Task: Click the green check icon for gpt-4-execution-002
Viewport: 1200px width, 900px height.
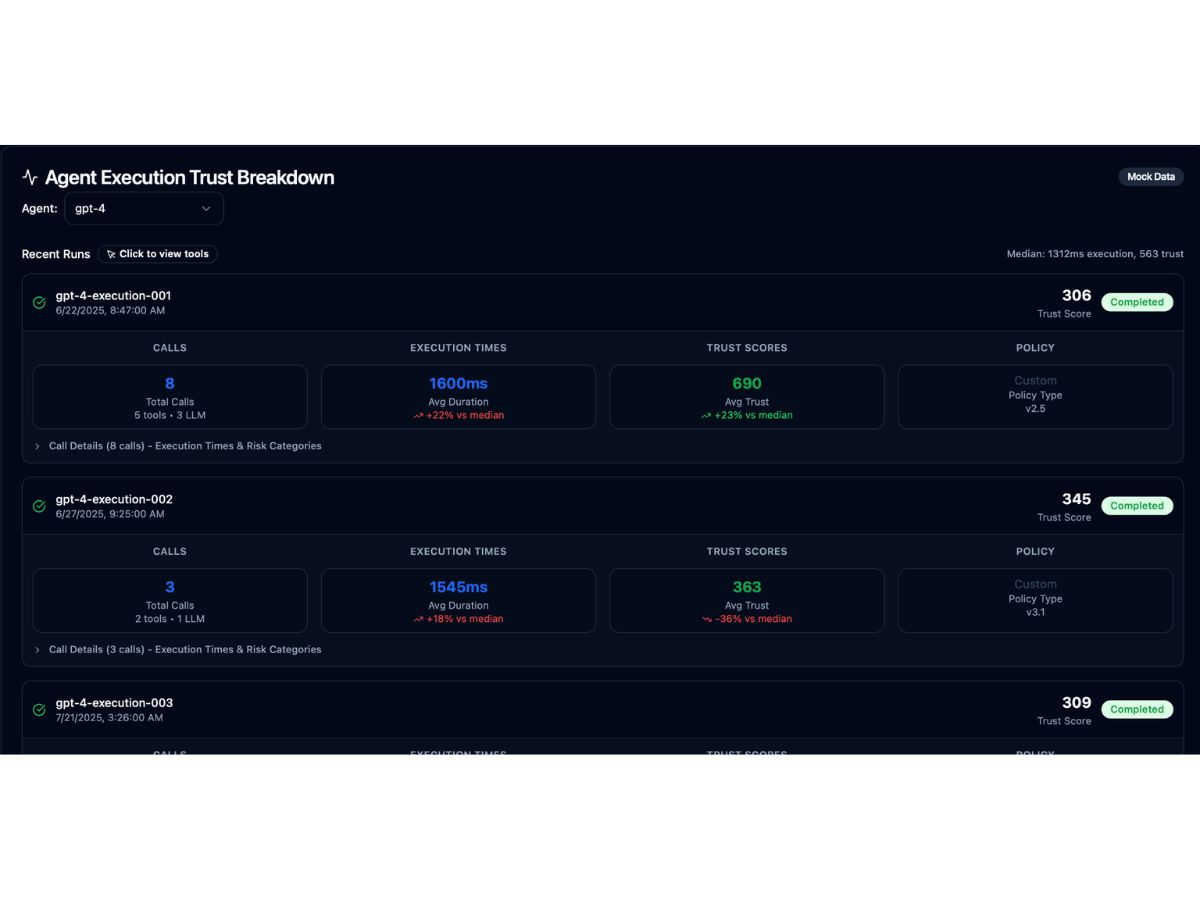Action: (39, 506)
